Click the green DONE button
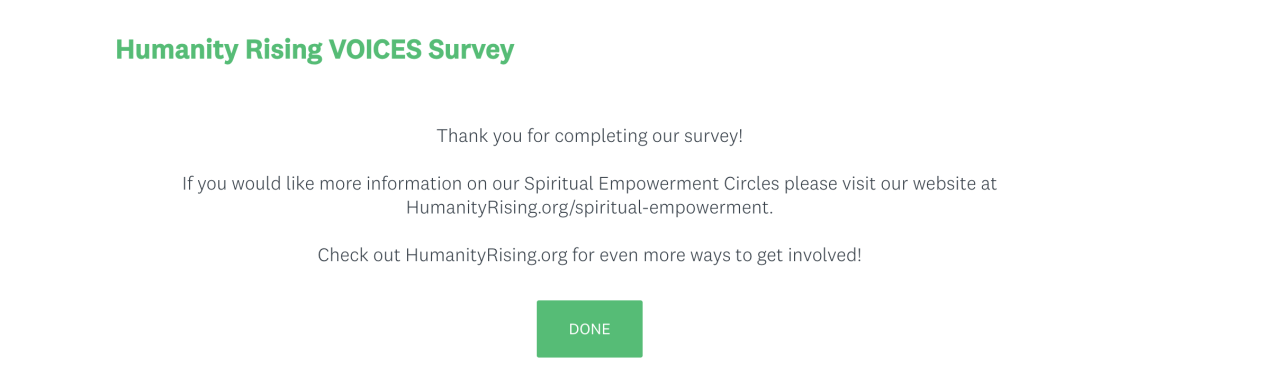The image size is (1280, 392). [x=589, y=329]
